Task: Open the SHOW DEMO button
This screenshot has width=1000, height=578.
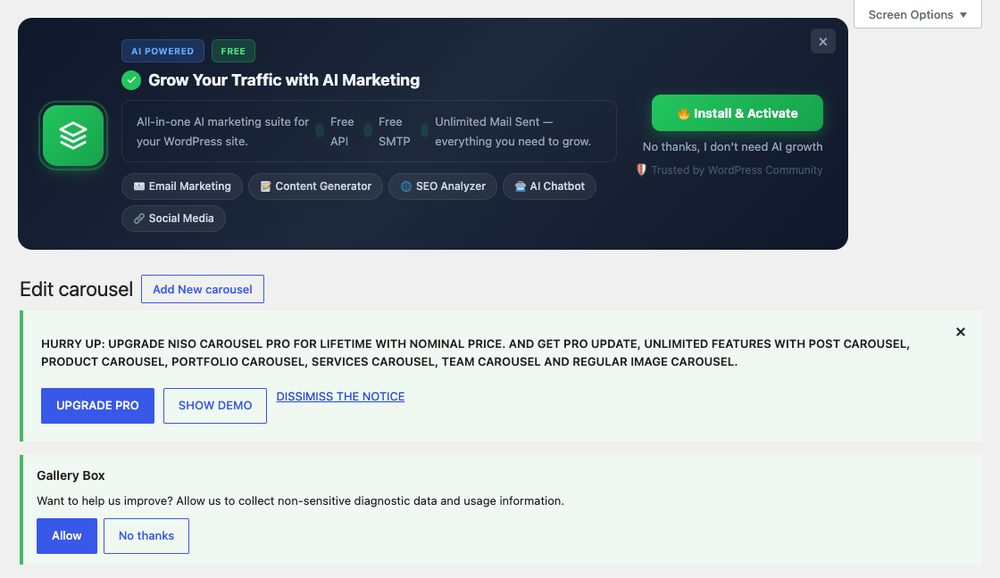Action: click(x=215, y=406)
